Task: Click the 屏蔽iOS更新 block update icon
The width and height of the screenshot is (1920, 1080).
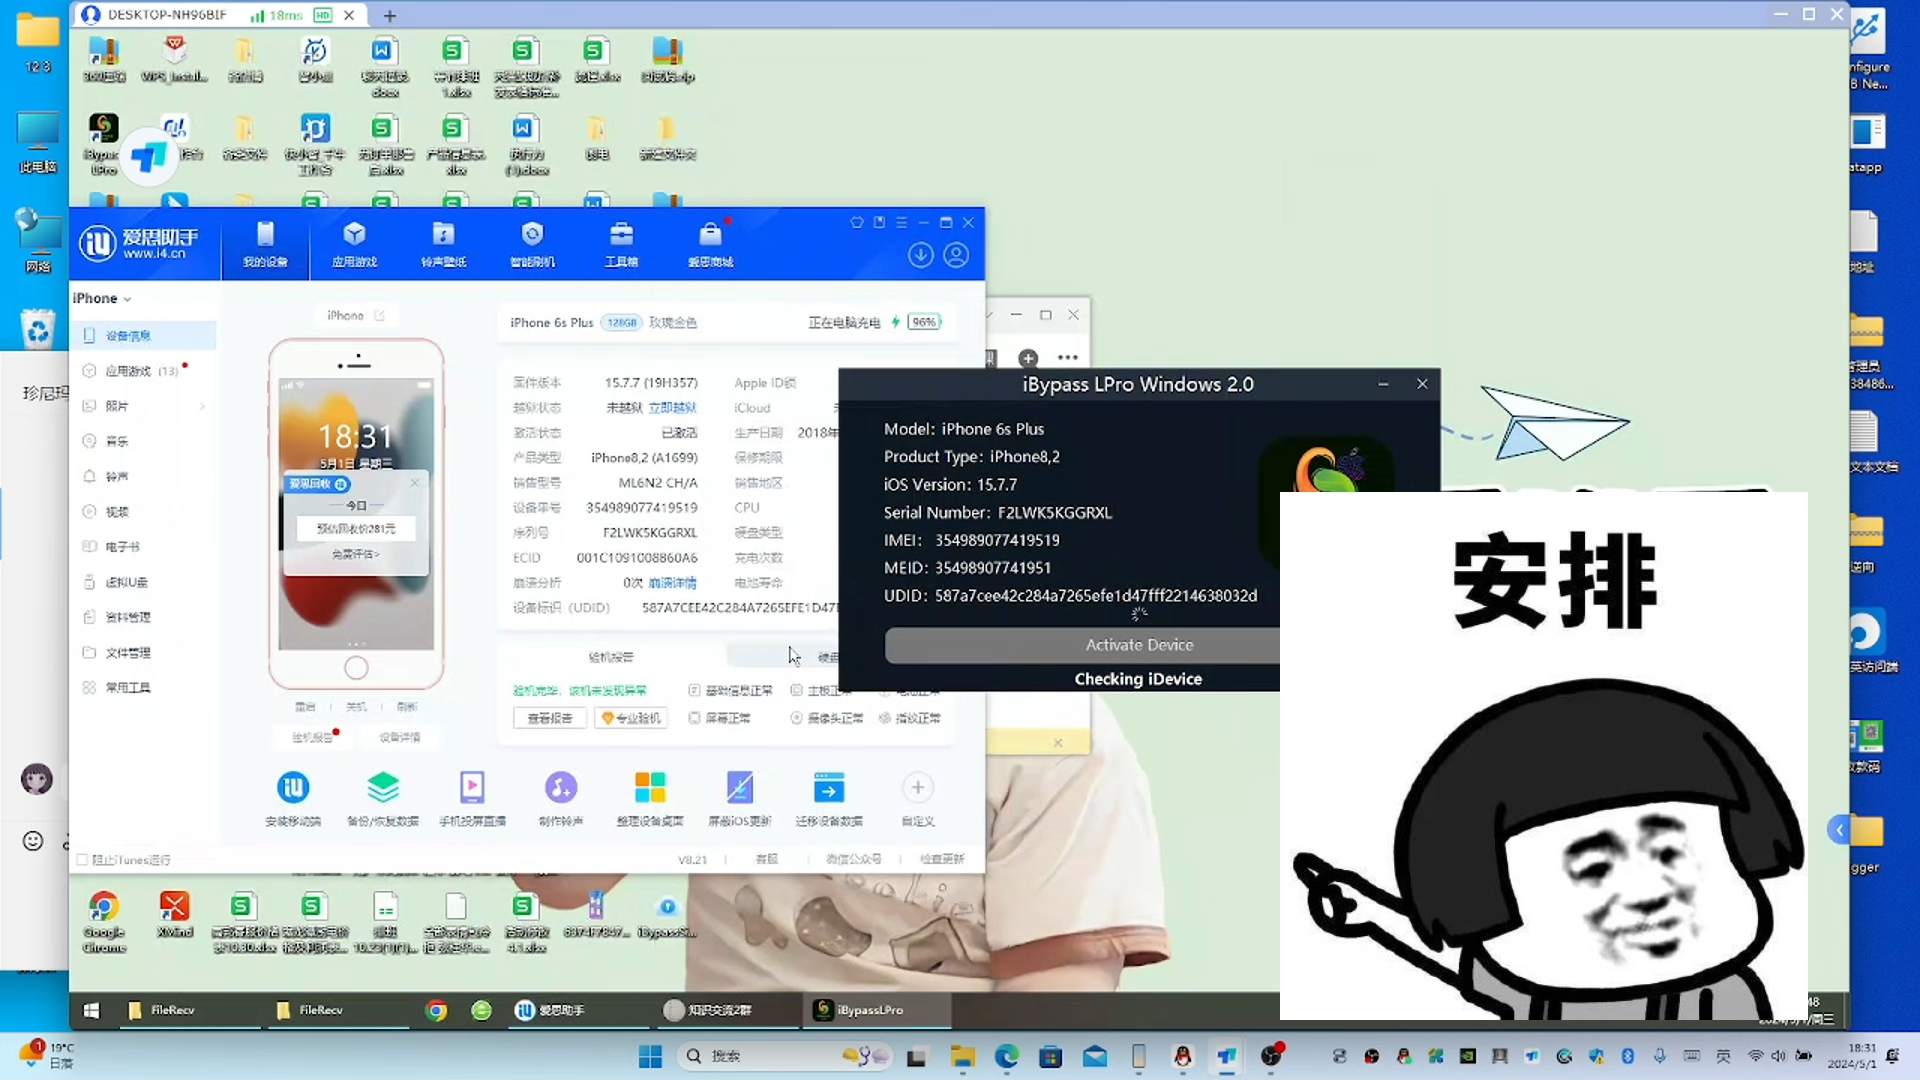Action: (x=740, y=789)
